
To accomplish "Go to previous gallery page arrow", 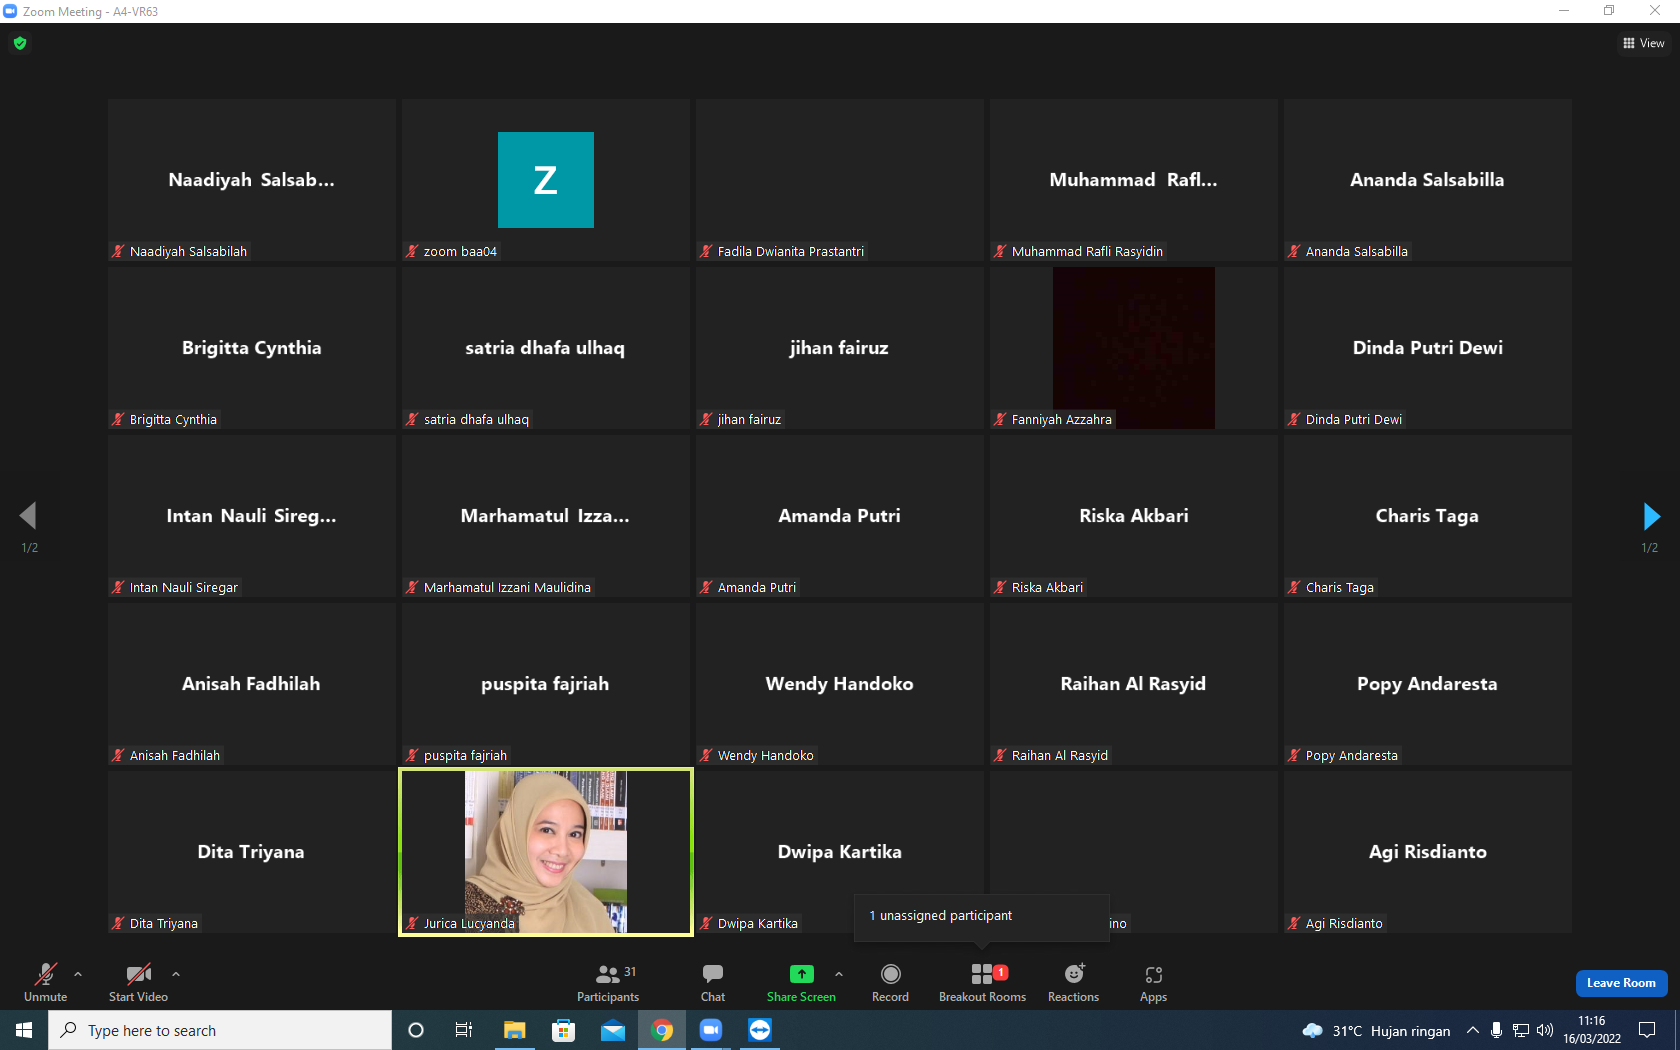I will click(28, 516).
